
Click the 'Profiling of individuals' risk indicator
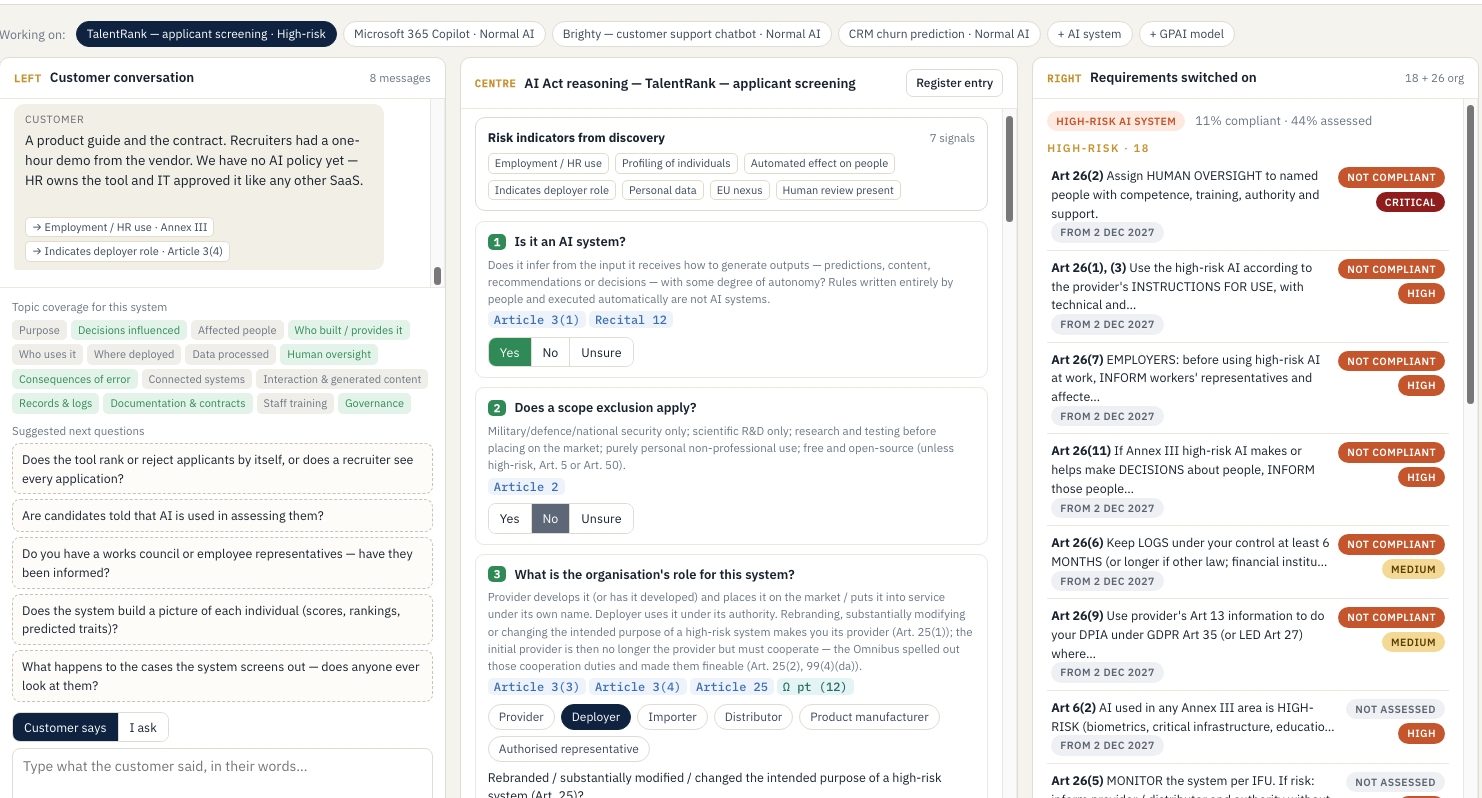[676, 163]
